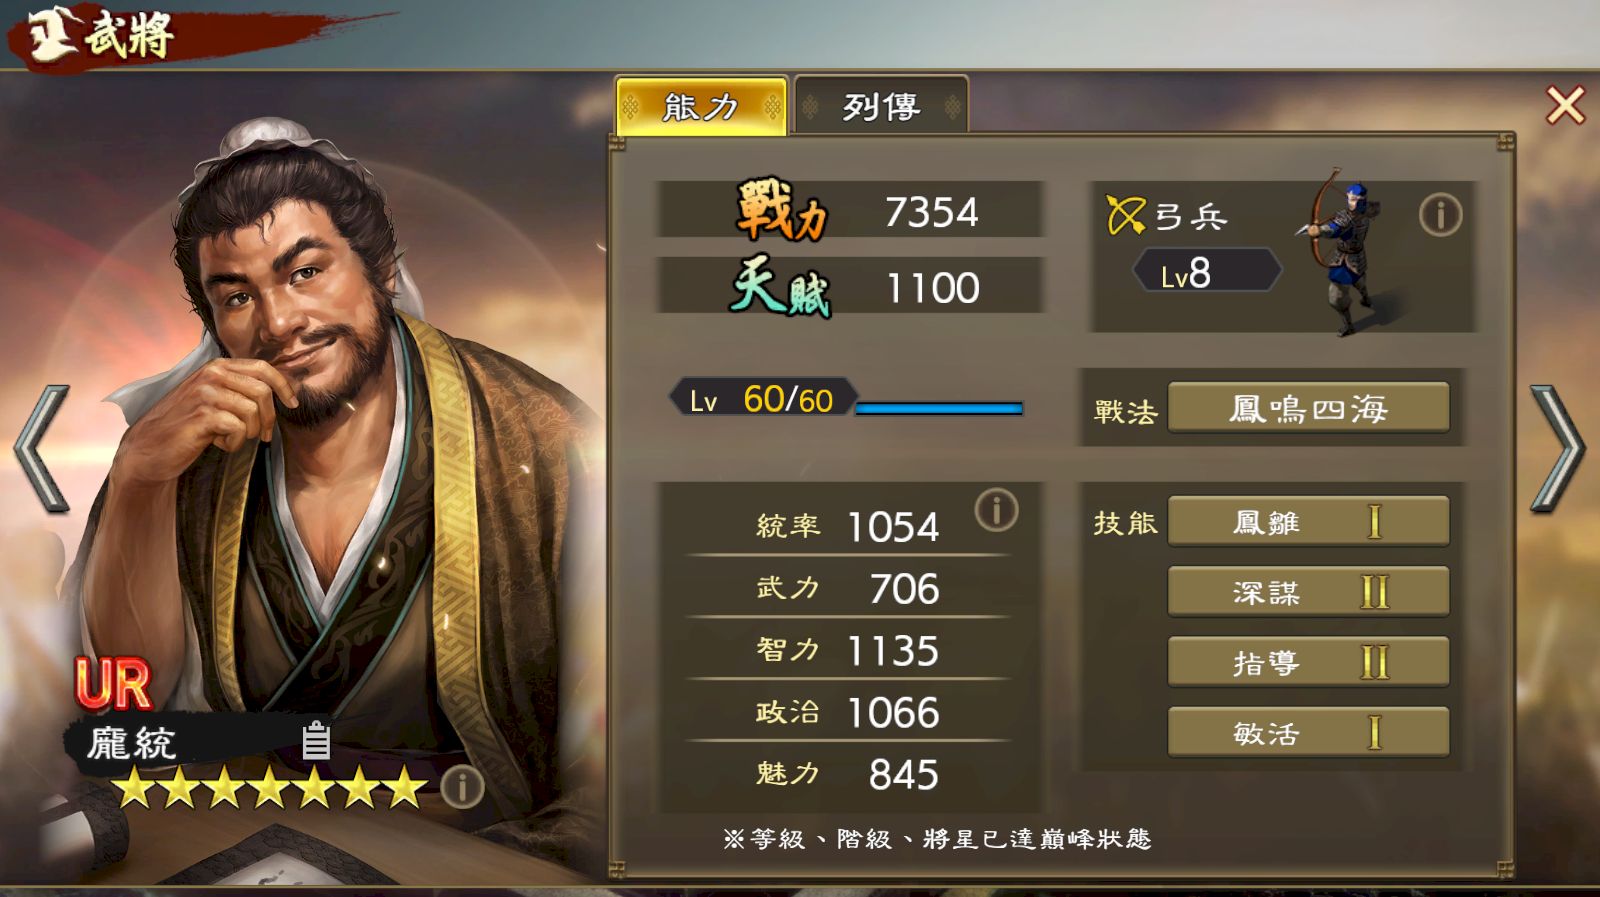1600x897 pixels.
Task: Open the 鳳鳴四海 tactic button
Action: point(1308,408)
